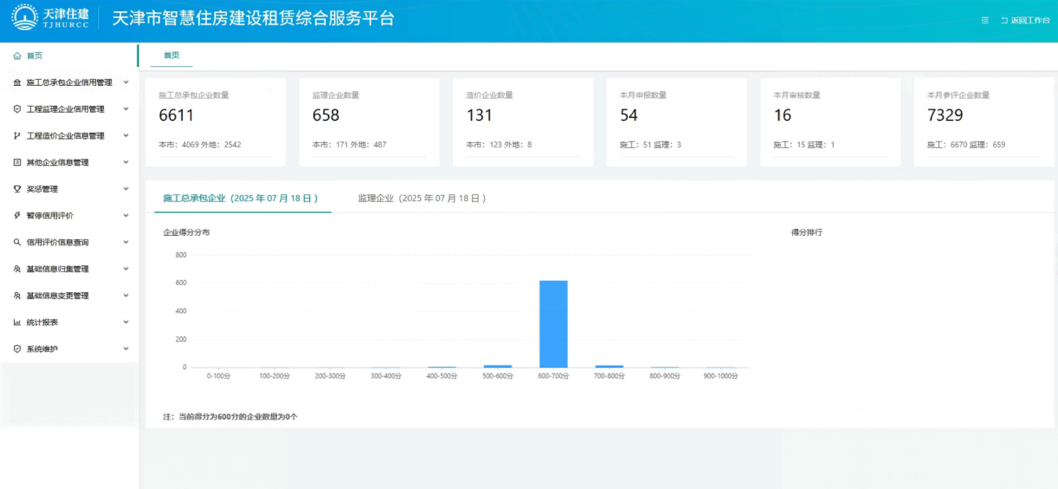Expand the 工程造价企业信息管理 chevron
The width and height of the screenshot is (1058, 489).
pyautogui.click(x=126, y=135)
